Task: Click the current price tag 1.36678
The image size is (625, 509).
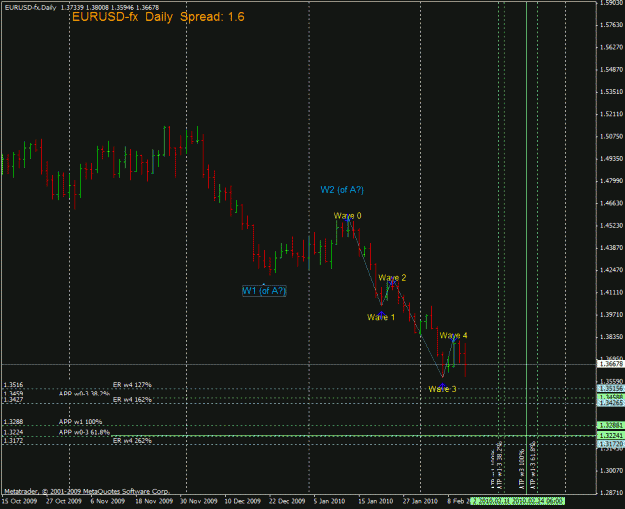Action: [611, 364]
